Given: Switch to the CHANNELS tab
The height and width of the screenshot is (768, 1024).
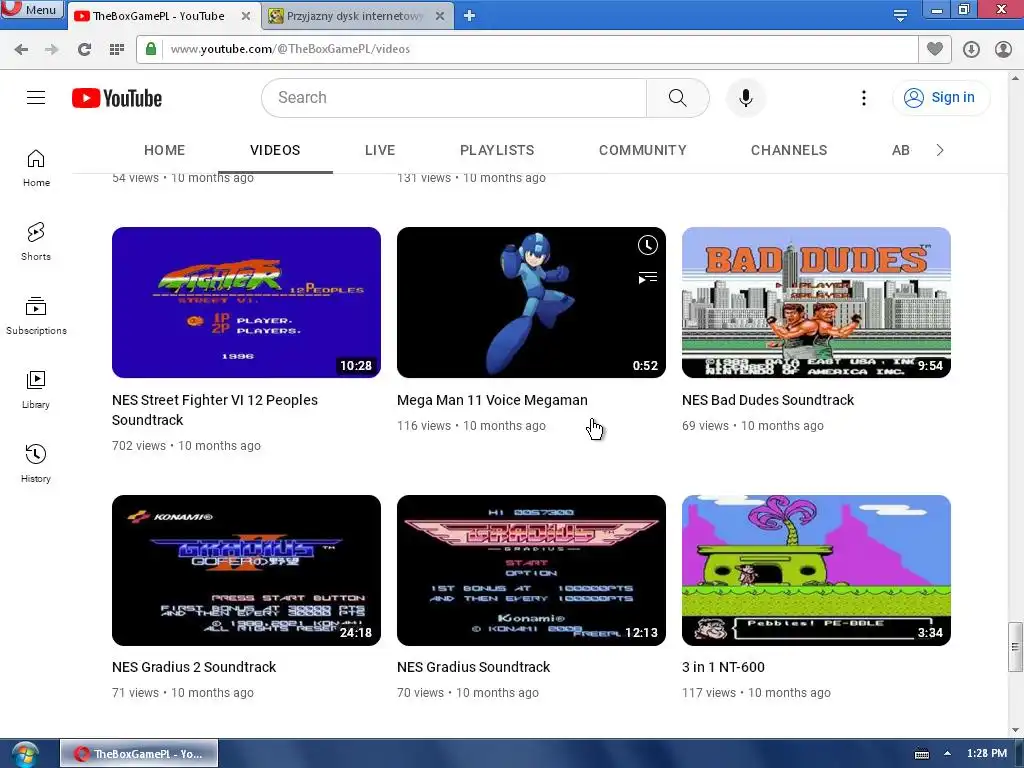Looking at the screenshot, I should (x=789, y=150).
